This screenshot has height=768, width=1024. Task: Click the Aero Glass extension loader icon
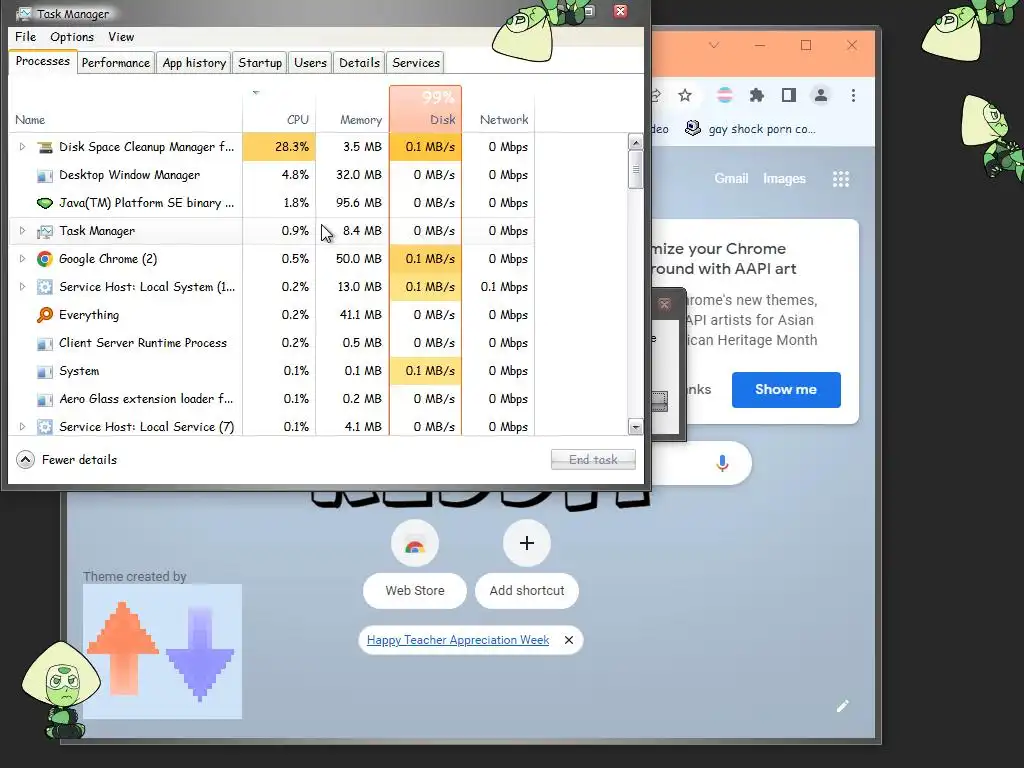point(44,399)
